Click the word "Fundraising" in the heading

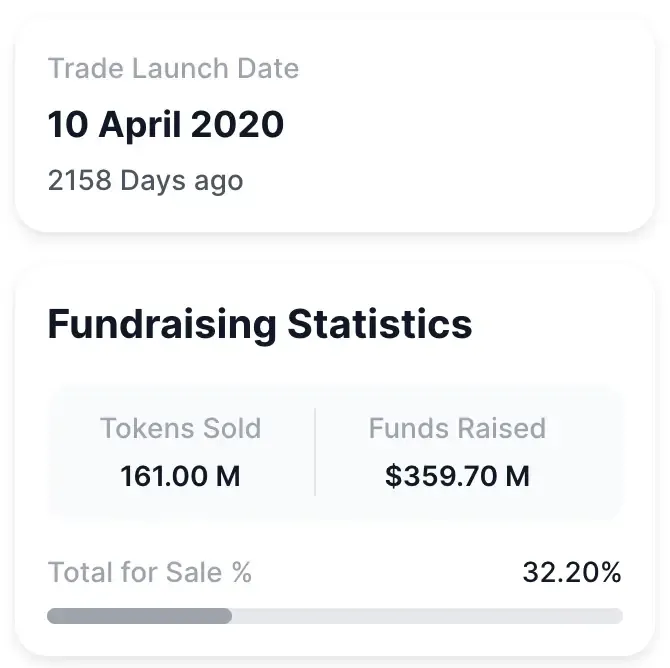point(162,325)
